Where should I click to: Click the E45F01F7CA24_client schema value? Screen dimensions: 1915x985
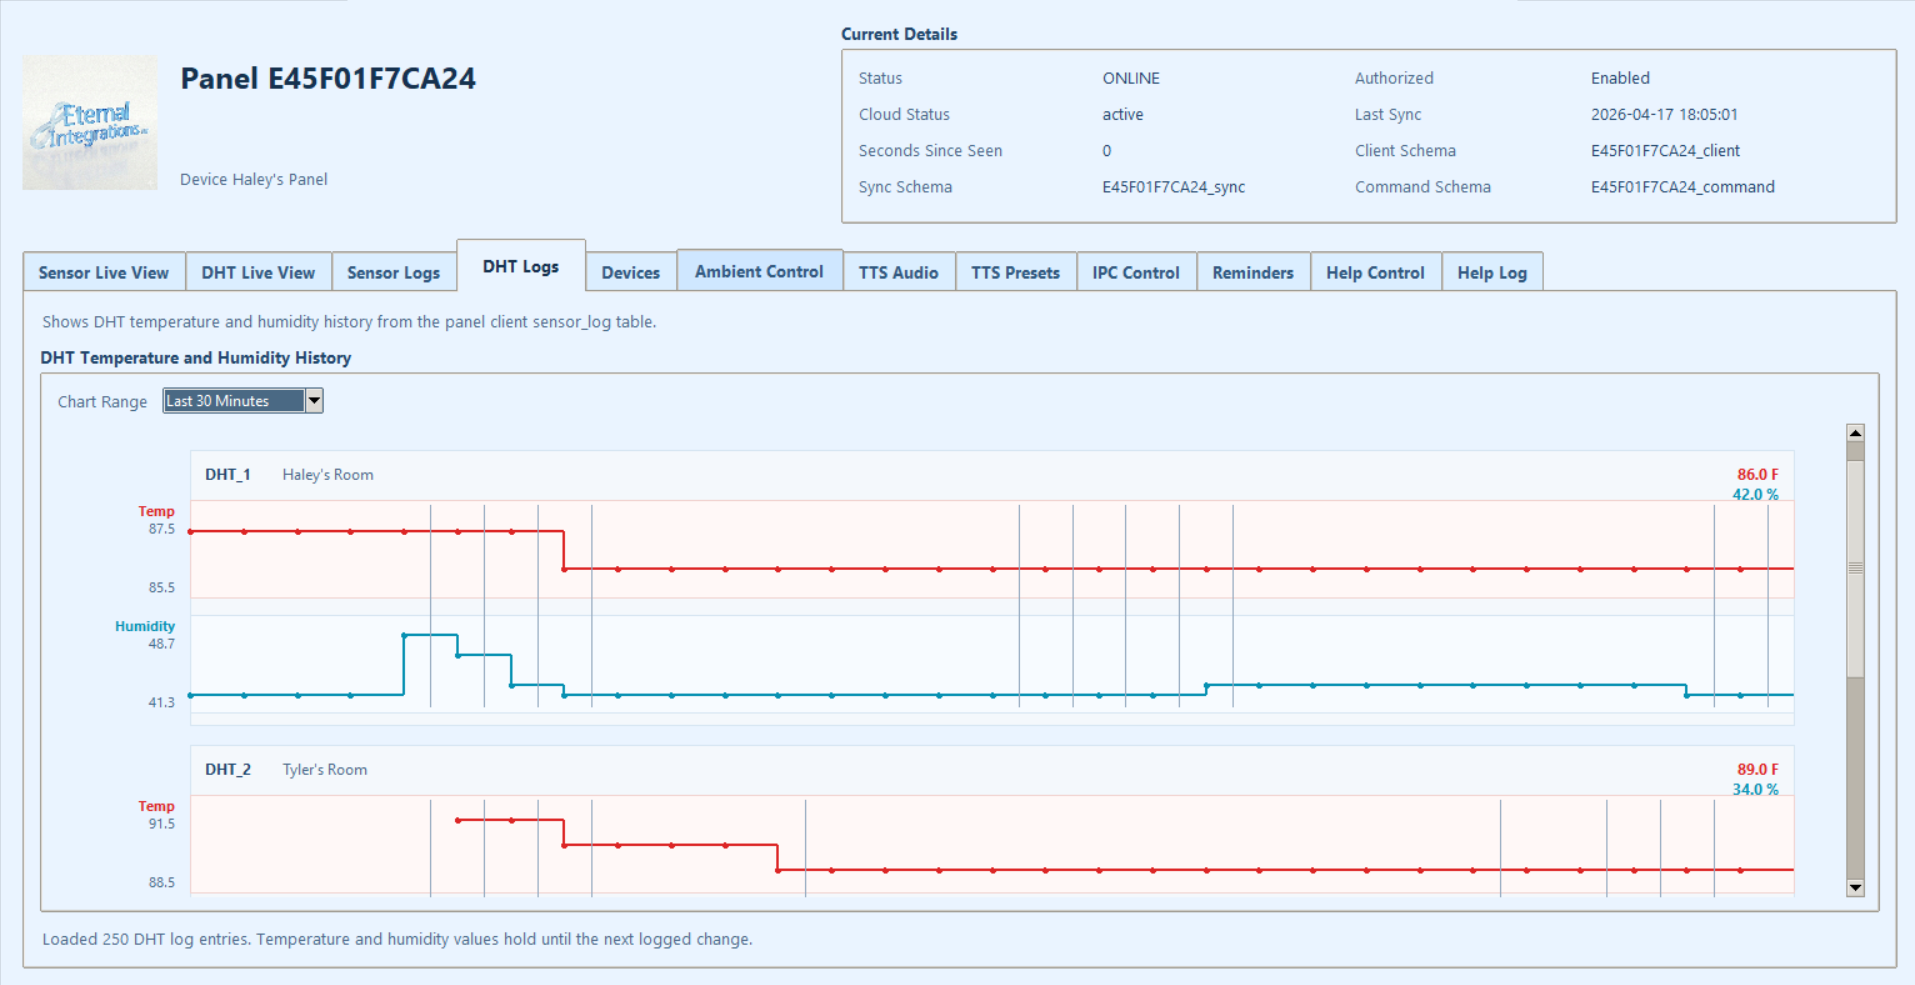tap(1665, 151)
